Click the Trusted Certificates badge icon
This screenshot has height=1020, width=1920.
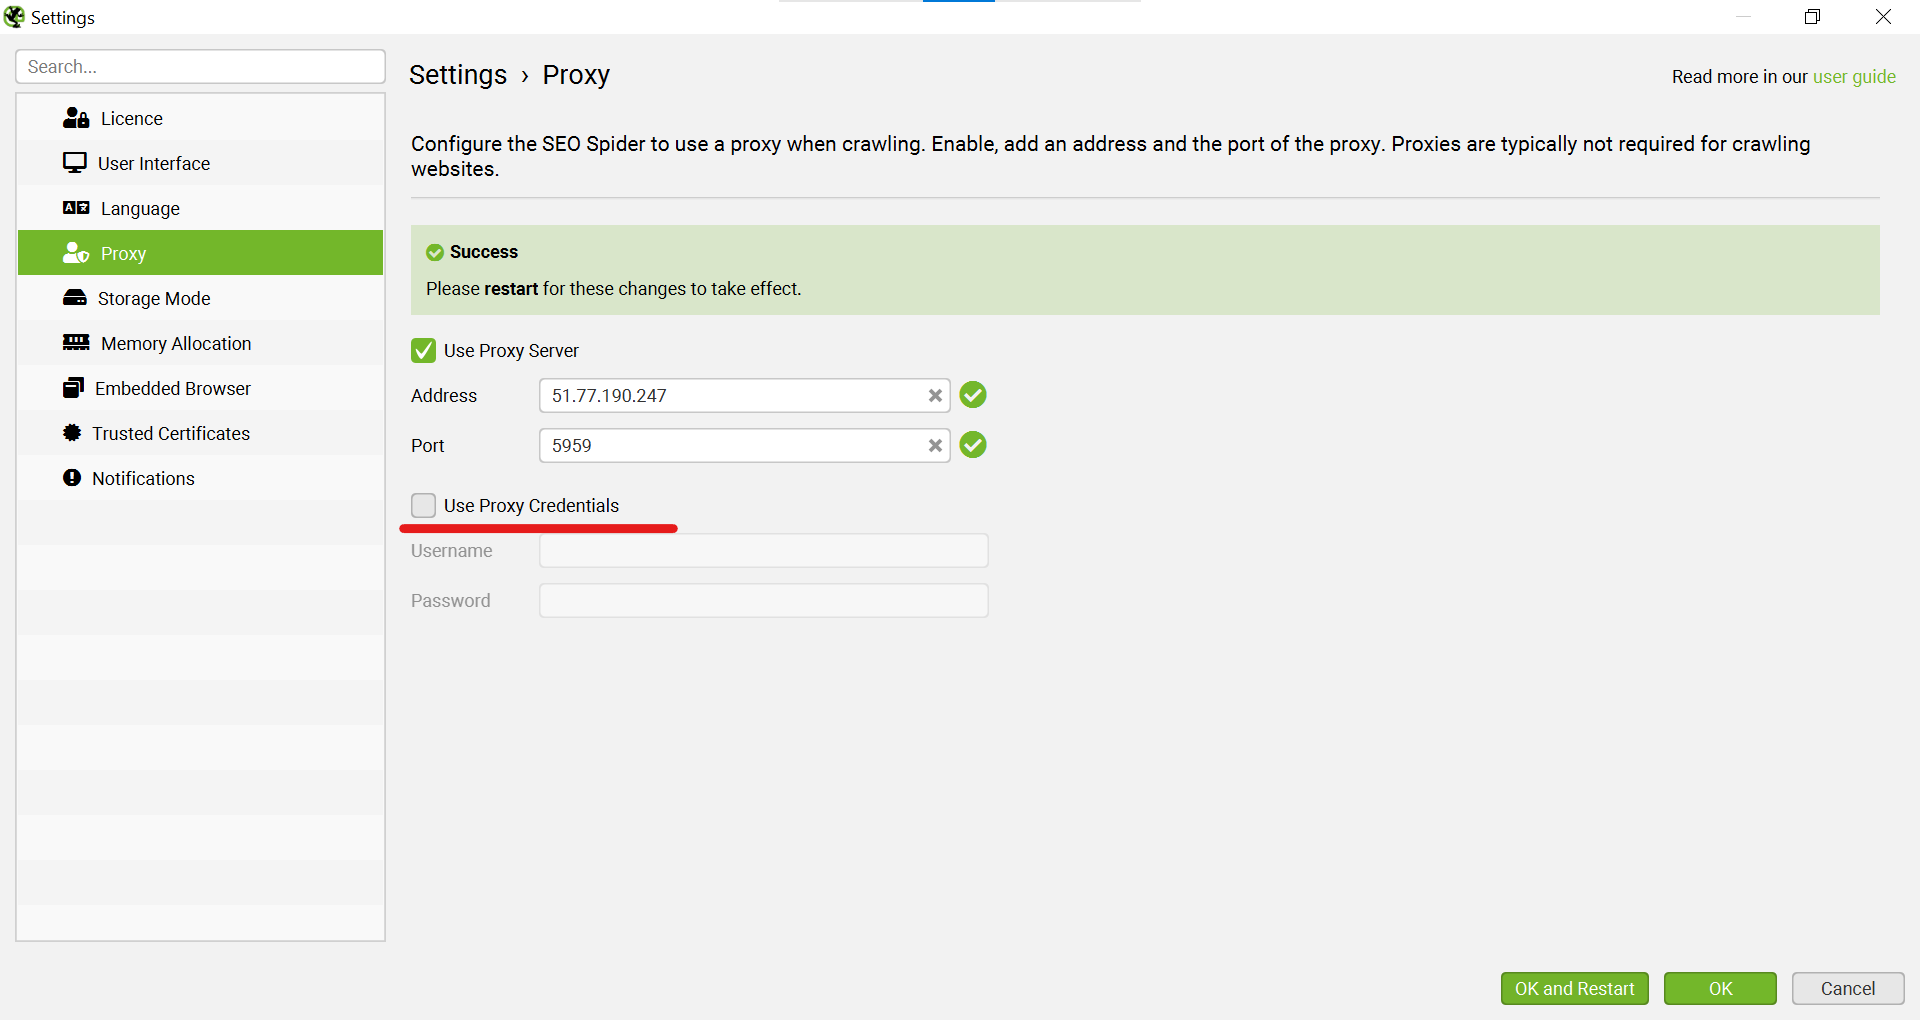pos(72,433)
